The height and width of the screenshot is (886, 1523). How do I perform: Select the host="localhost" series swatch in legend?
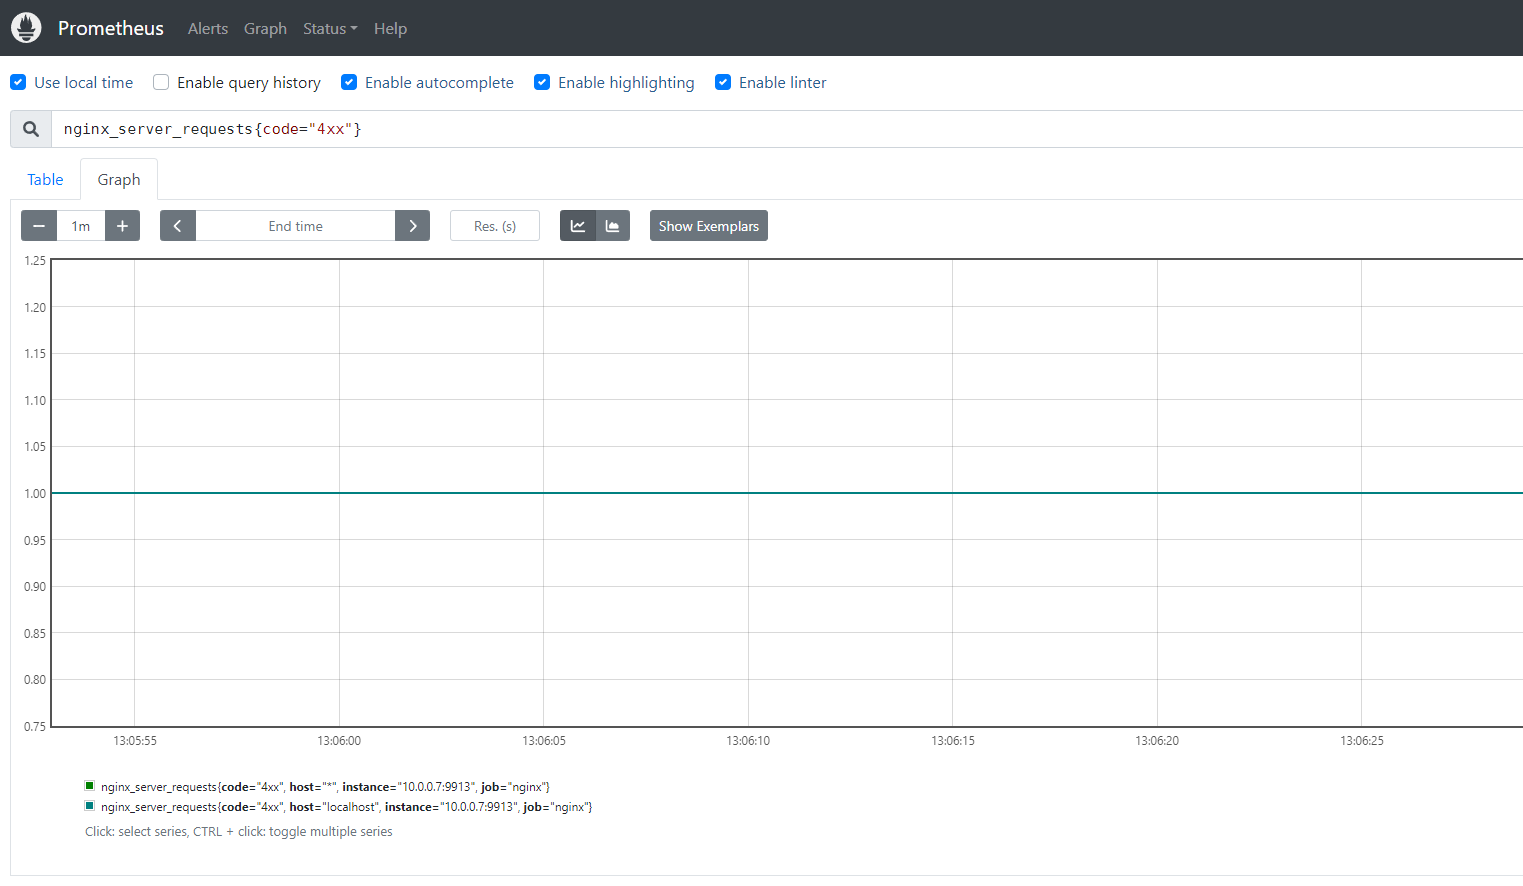(x=90, y=806)
